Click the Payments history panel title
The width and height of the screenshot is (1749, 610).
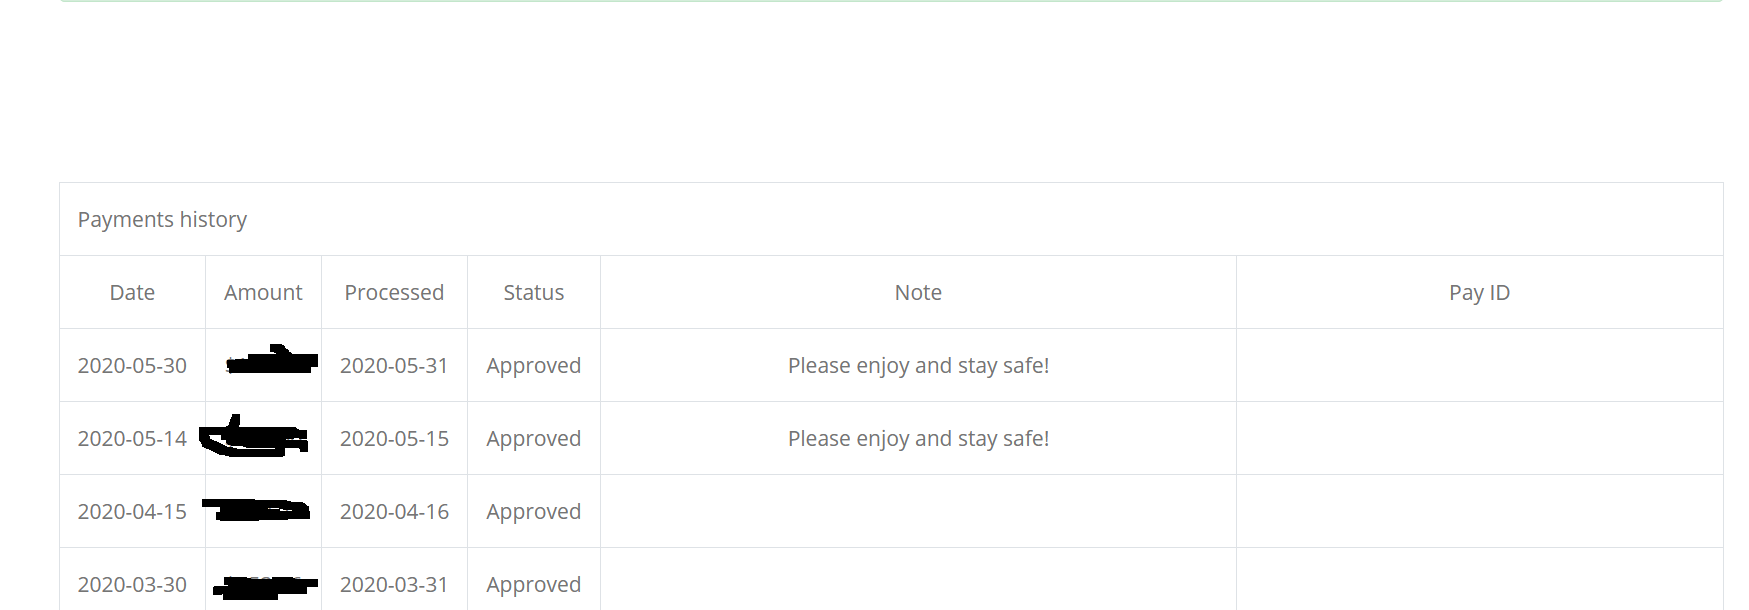162,219
